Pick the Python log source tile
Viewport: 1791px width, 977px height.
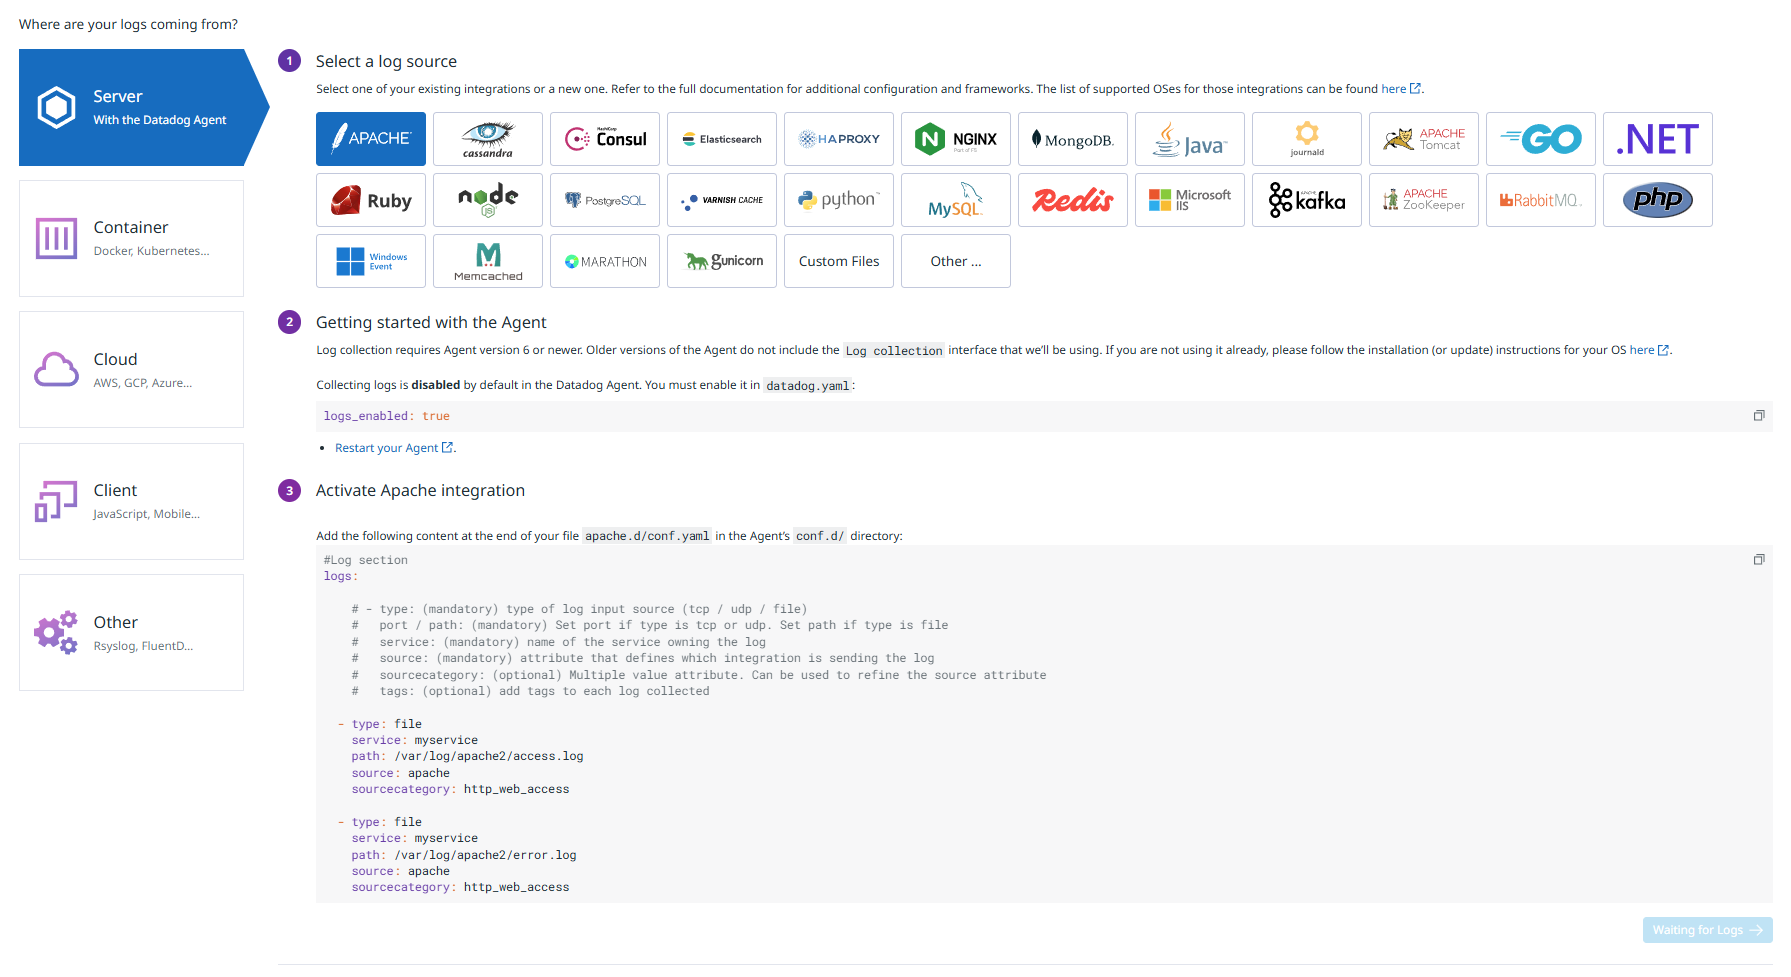(x=838, y=200)
